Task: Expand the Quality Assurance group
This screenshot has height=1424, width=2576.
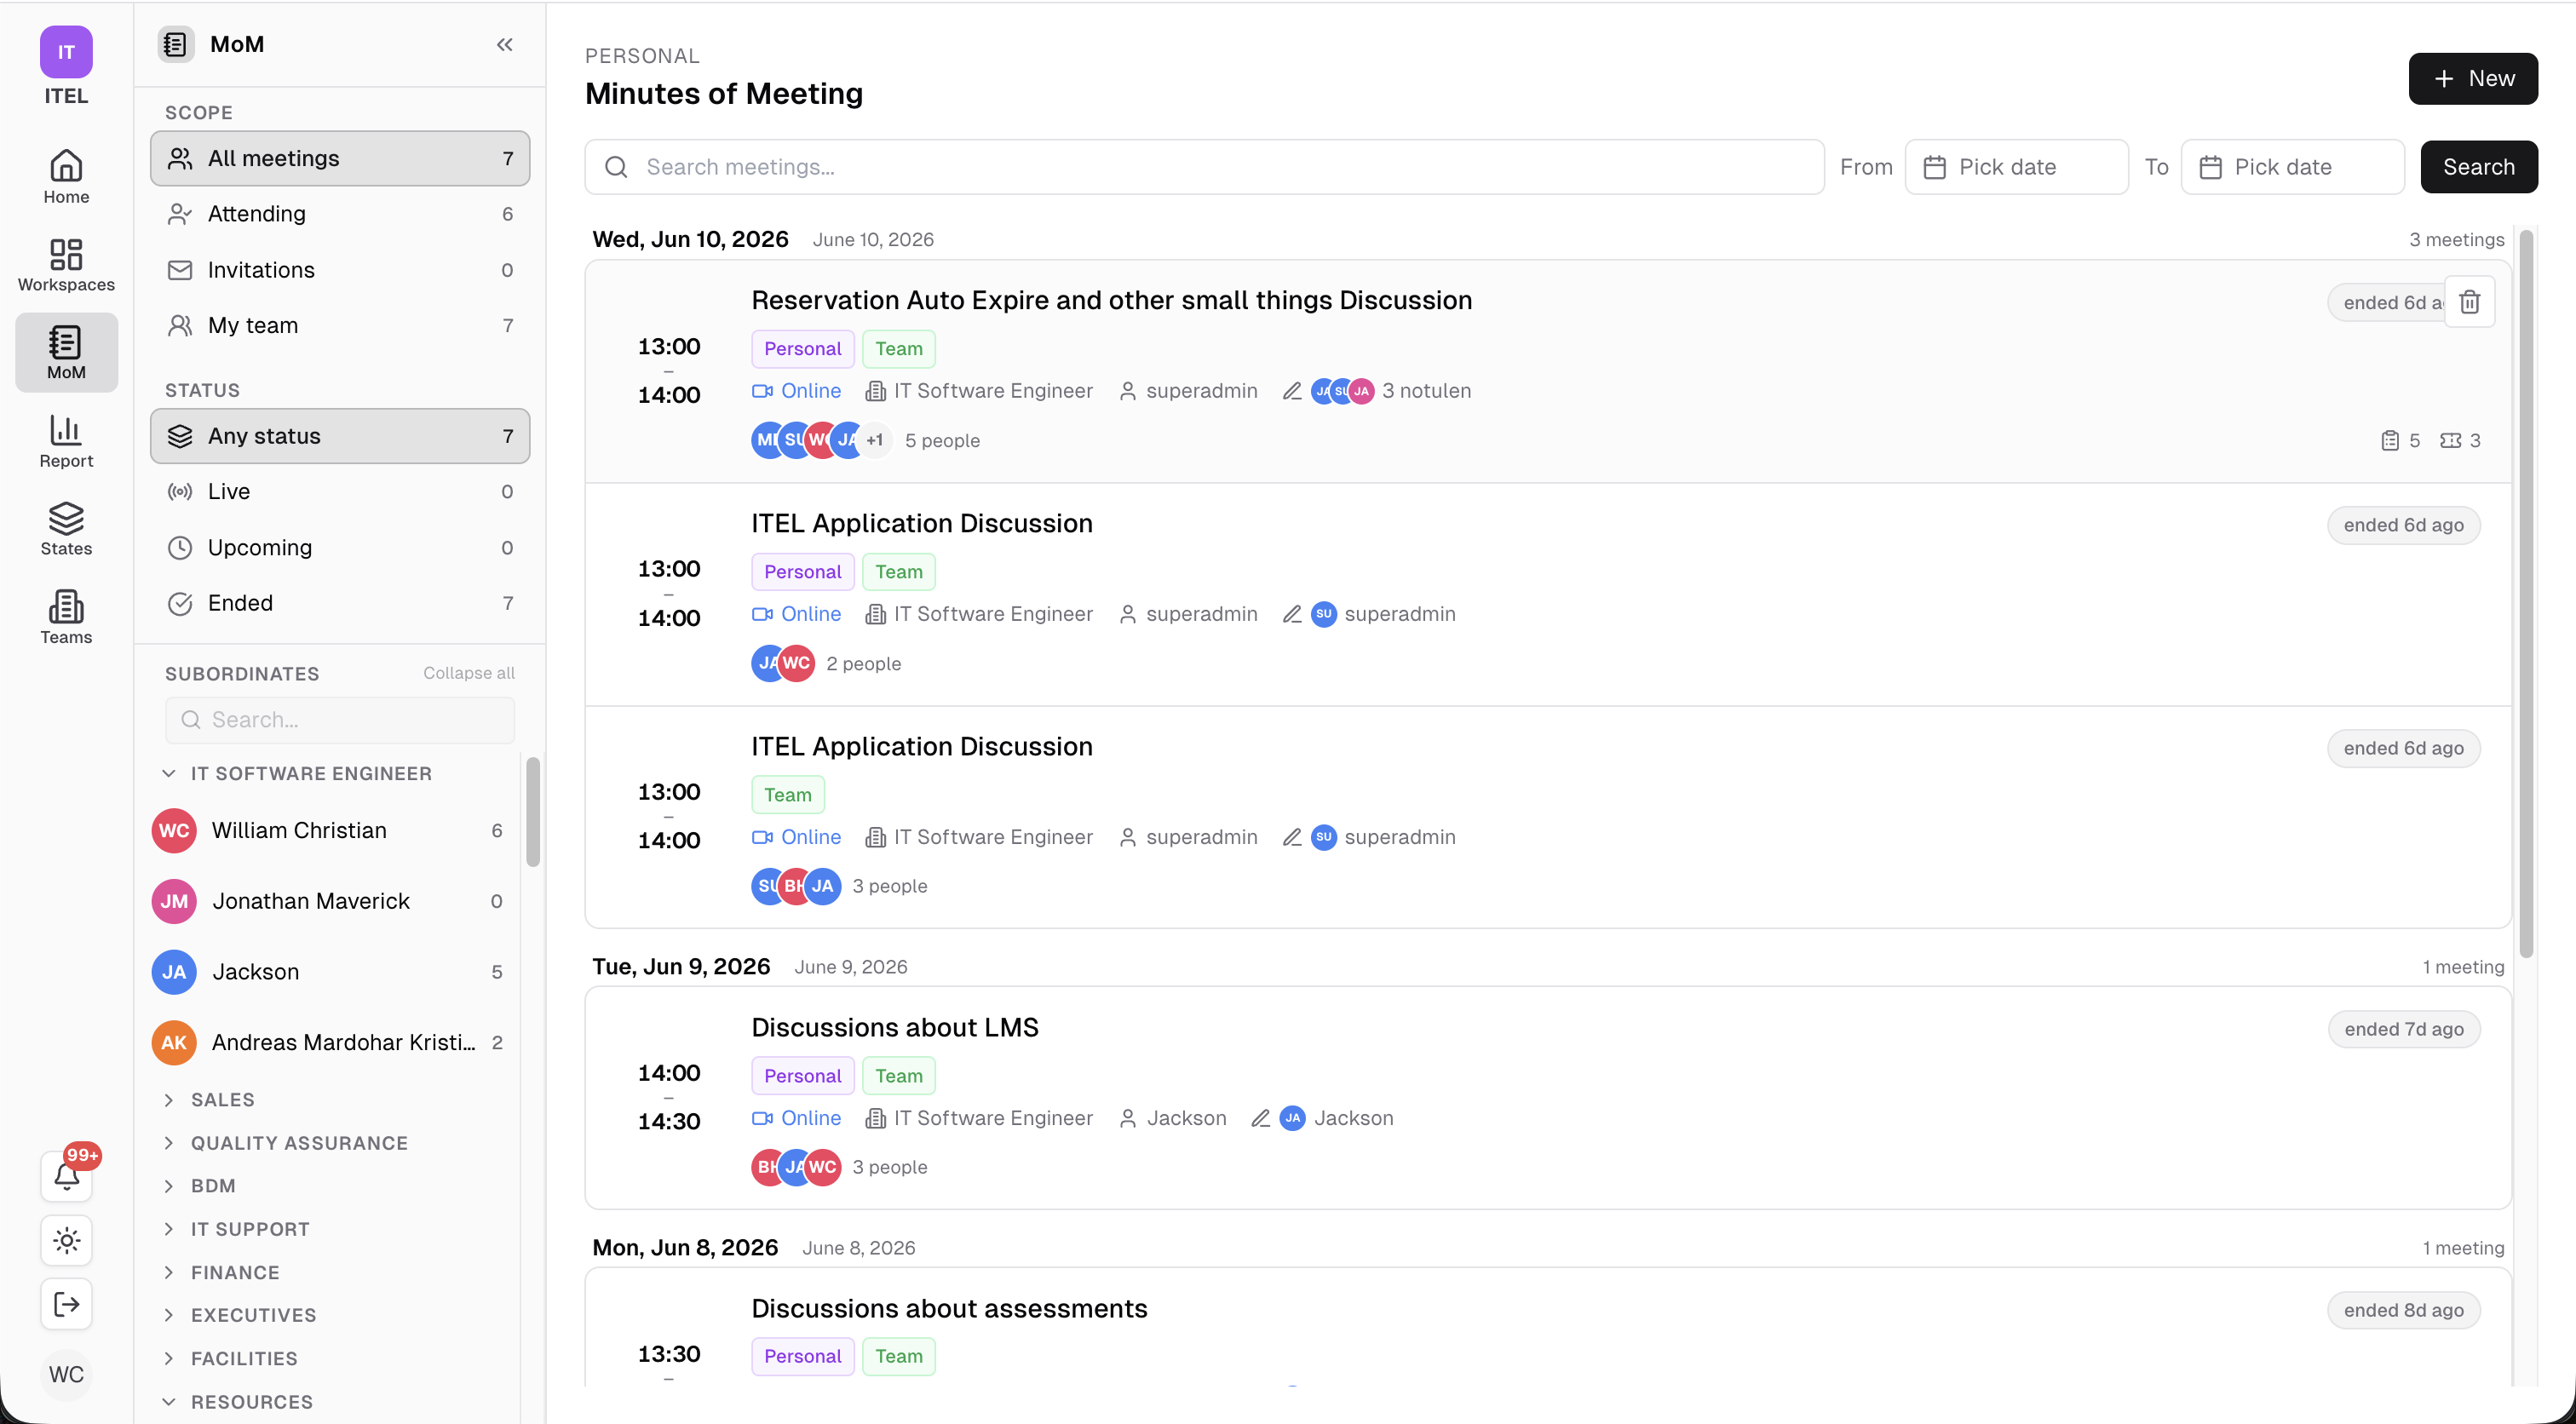Action: [169, 1142]
